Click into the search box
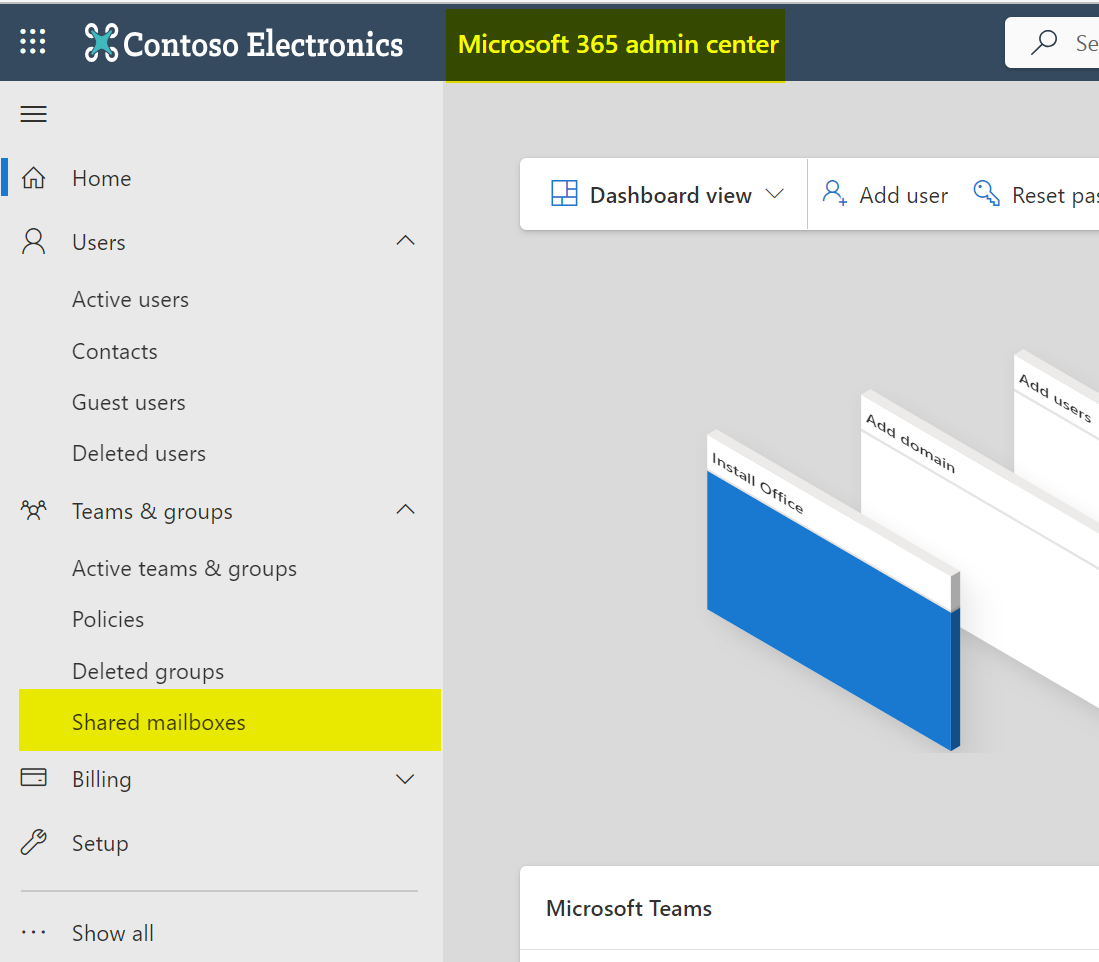The width and height of the screenshot is (1099, 962). [1052, 43]
